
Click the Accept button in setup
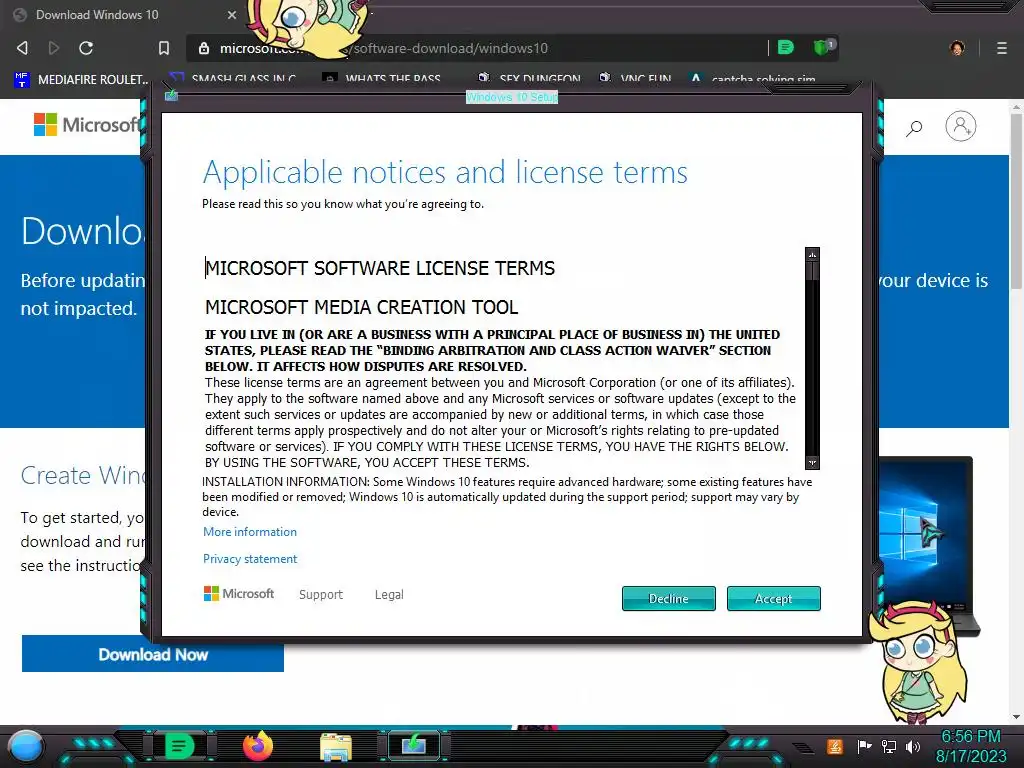[x=773, y=598]
